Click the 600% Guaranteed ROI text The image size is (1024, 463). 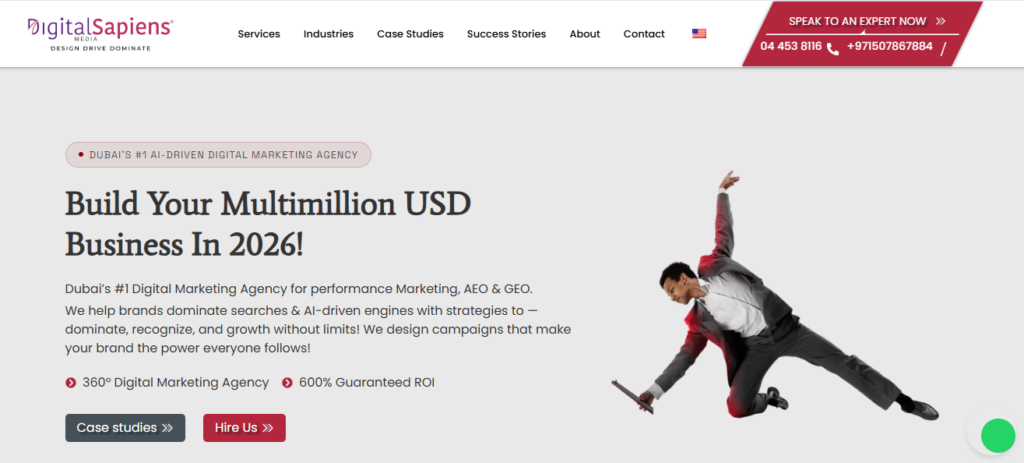366,383
